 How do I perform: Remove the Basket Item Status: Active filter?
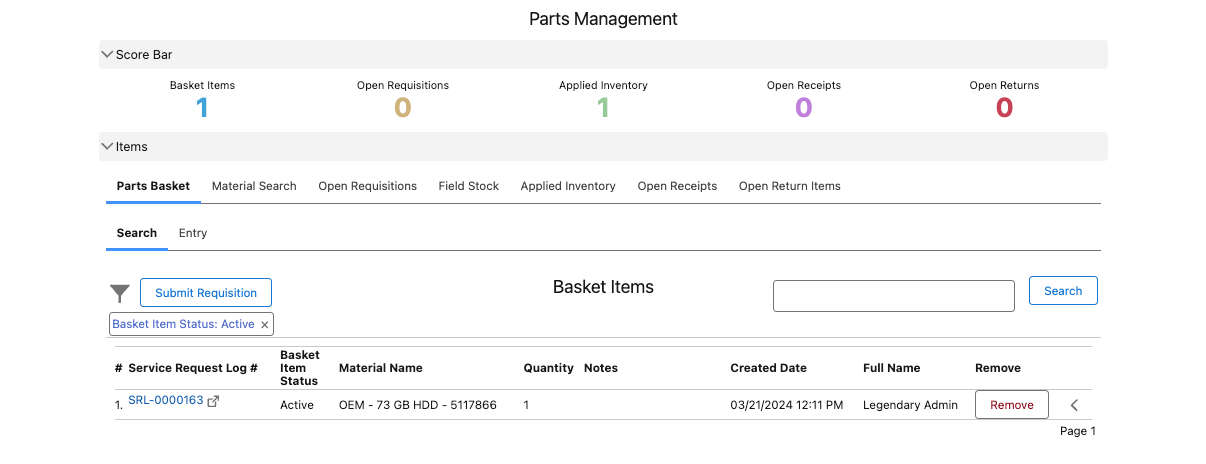[x=265, y=325]
